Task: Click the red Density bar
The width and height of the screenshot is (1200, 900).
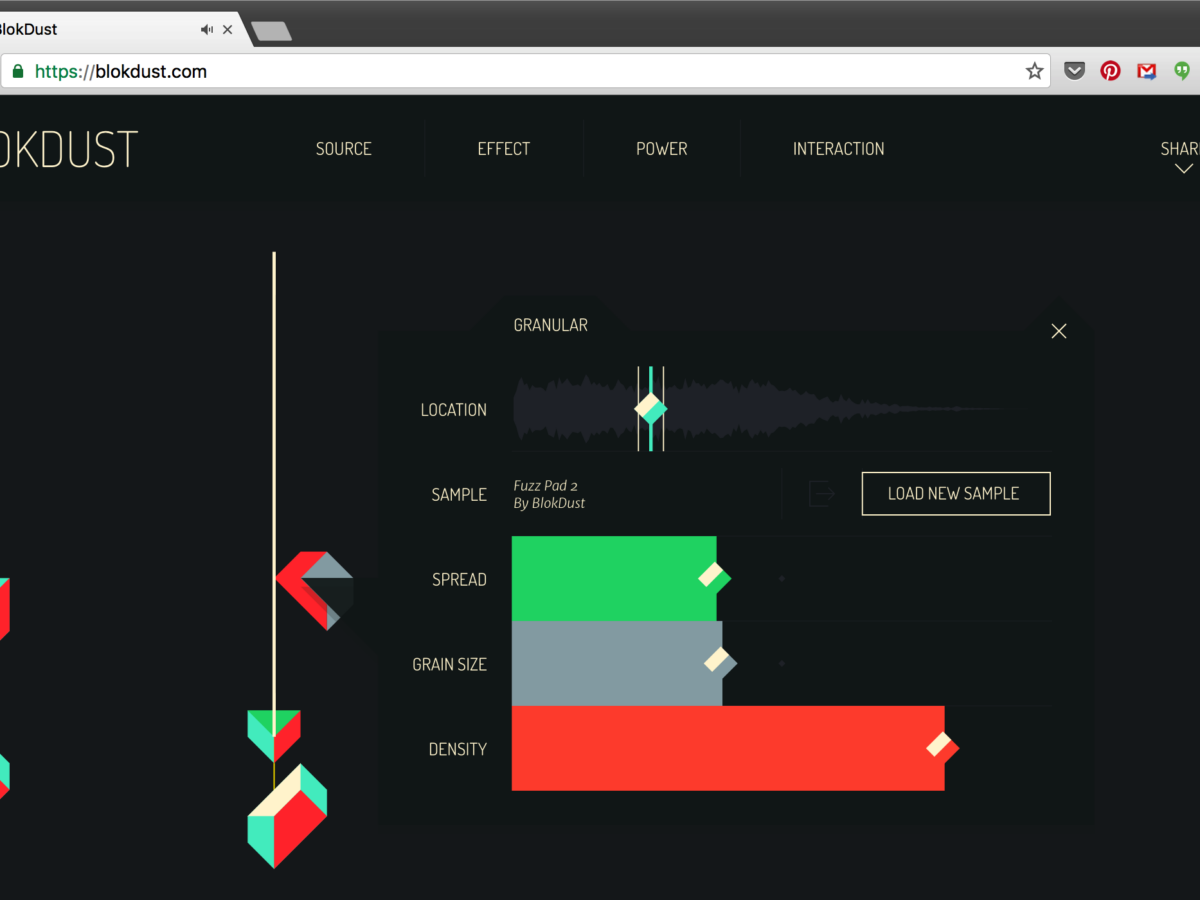Action: [x=728, y=748]
